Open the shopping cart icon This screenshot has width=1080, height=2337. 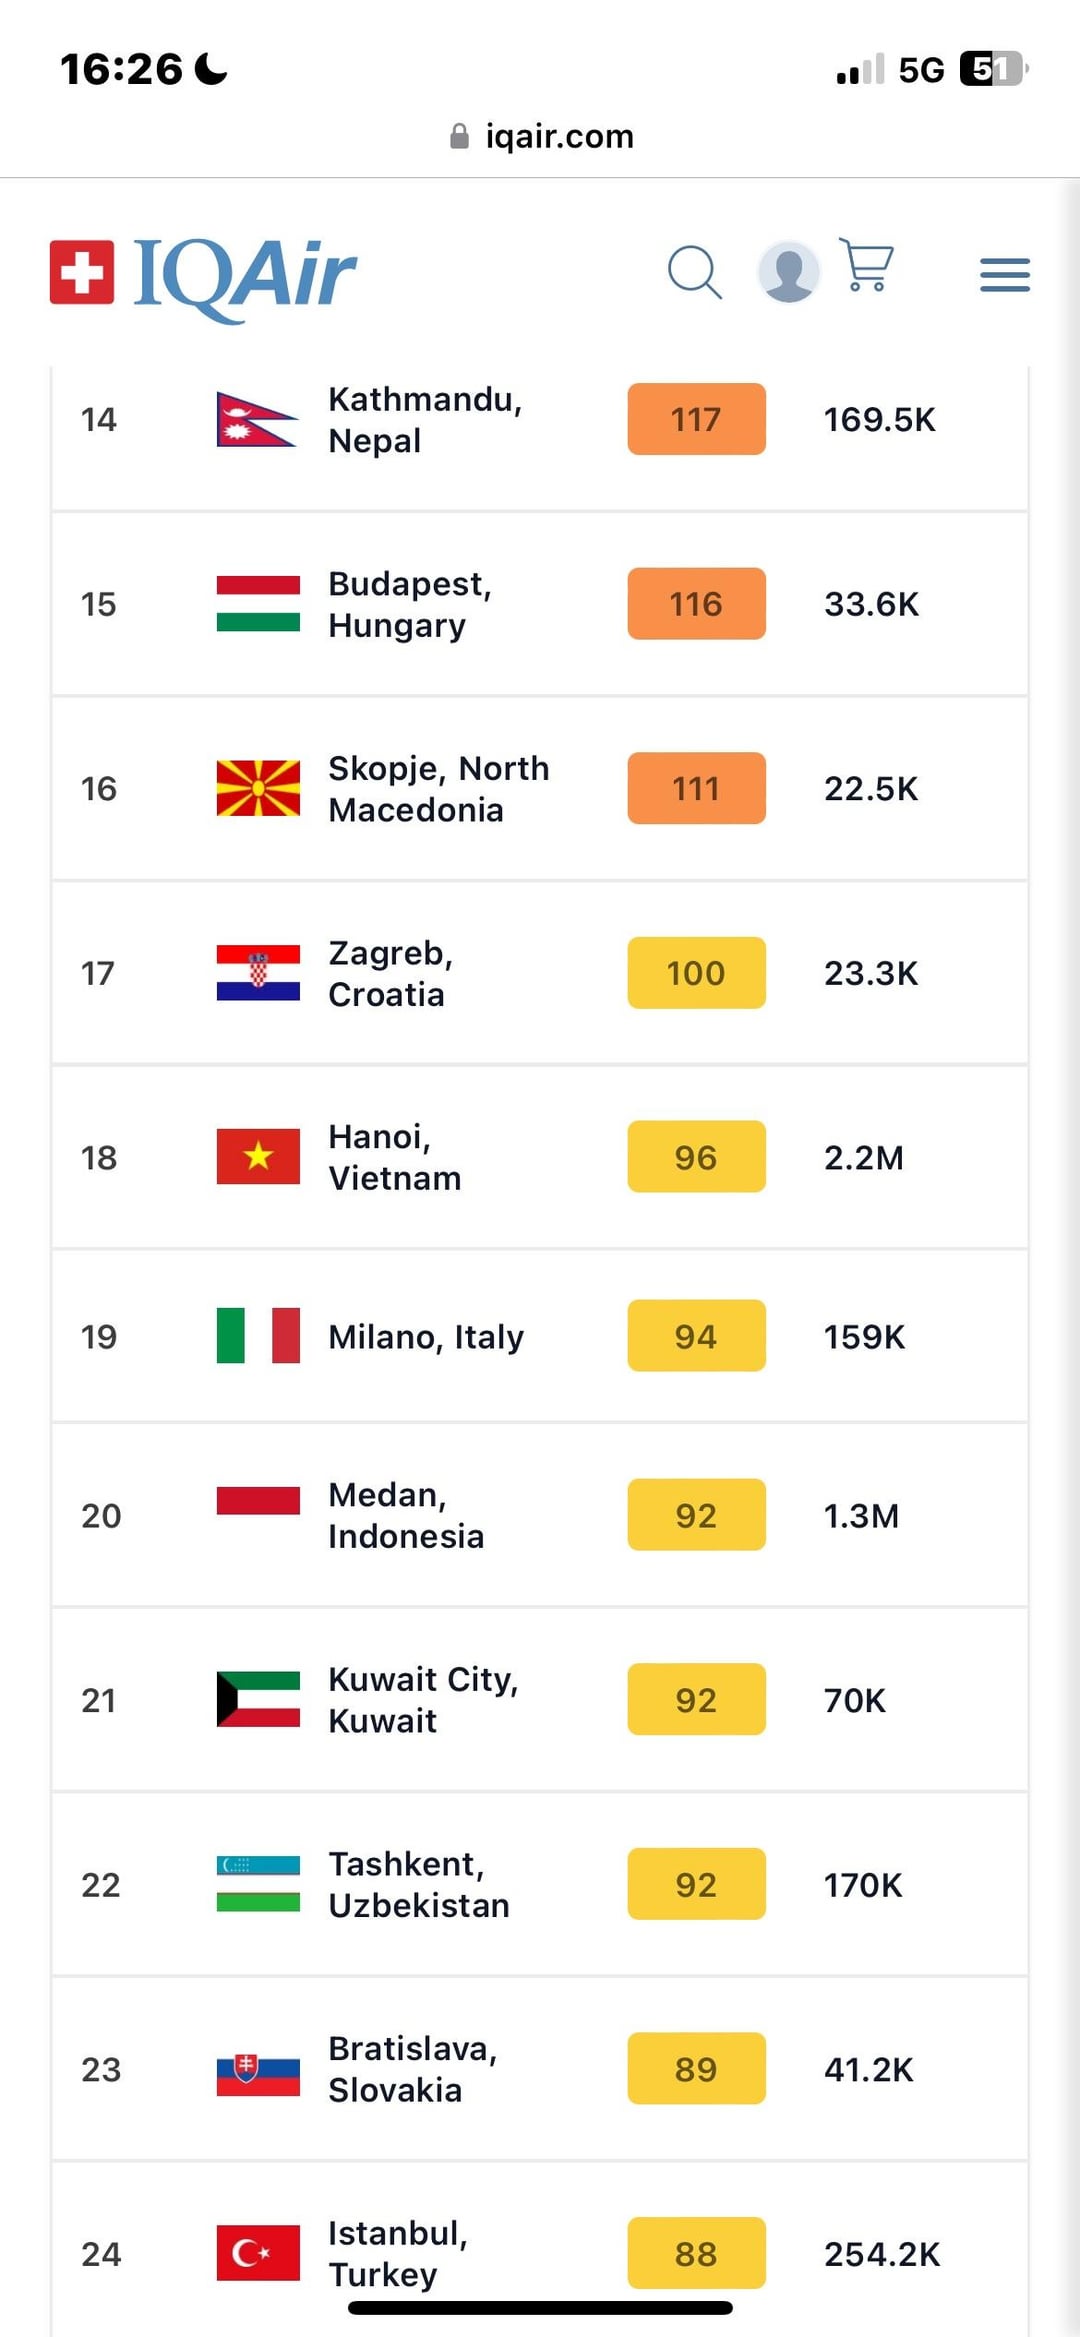(x=866, y=265)
